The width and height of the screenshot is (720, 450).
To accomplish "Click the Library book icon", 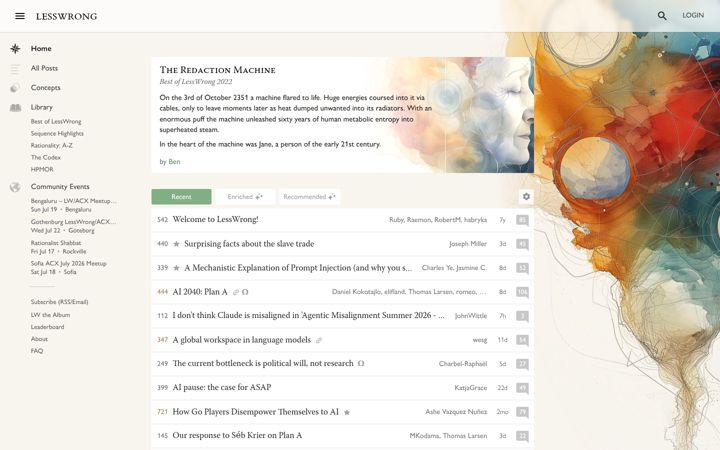I will [15, 107].
